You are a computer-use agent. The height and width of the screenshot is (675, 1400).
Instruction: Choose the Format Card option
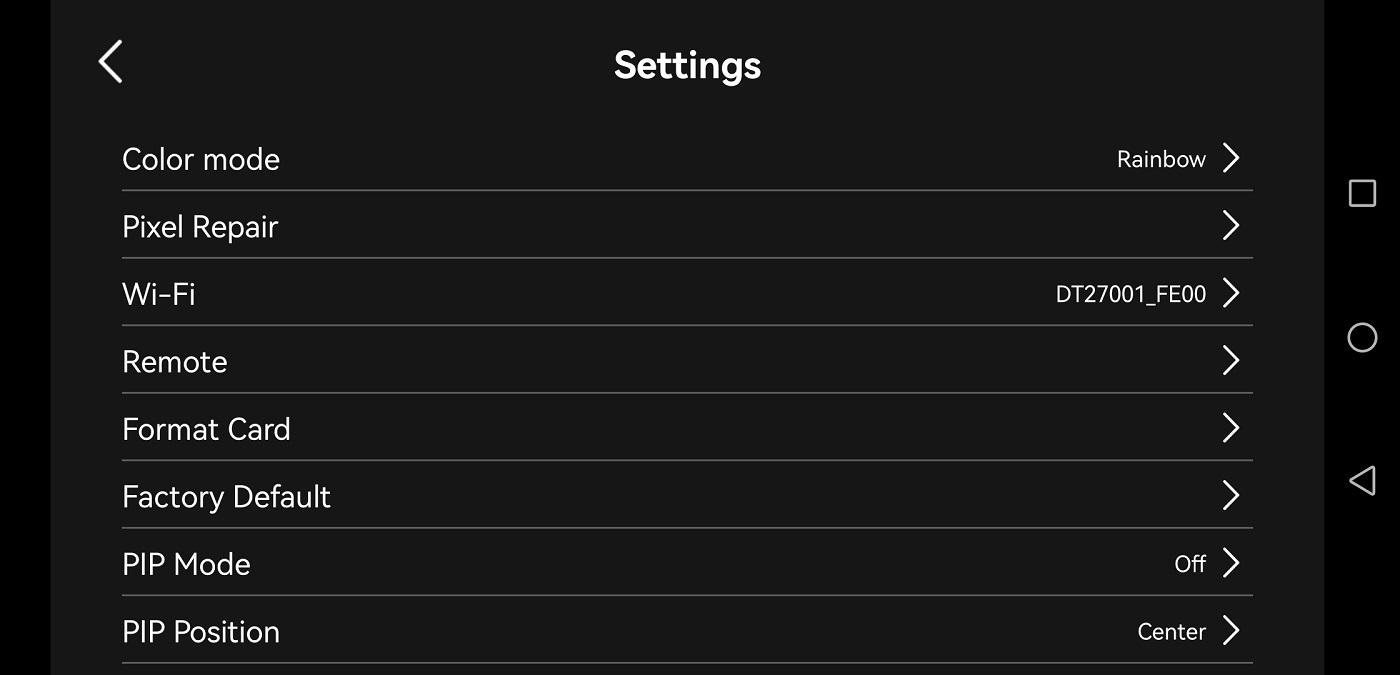(x=206, y=429)
